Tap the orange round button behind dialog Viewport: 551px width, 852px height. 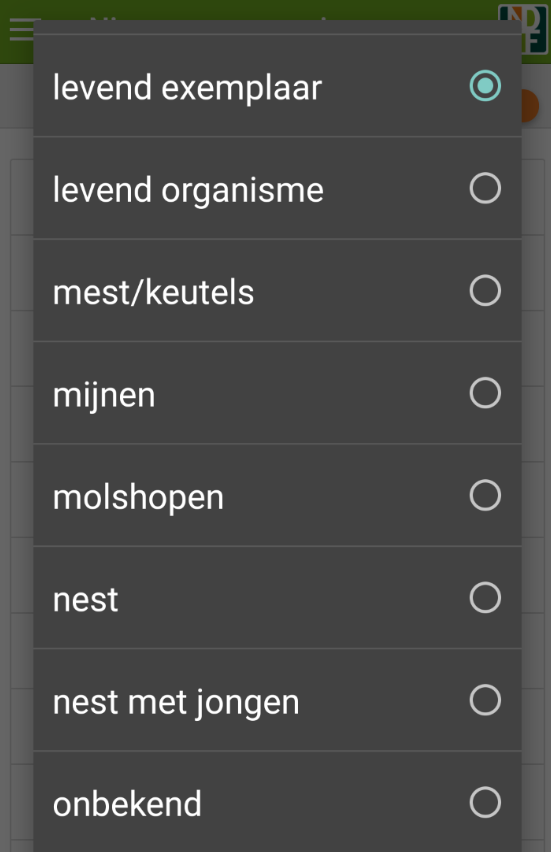(530, 106)
